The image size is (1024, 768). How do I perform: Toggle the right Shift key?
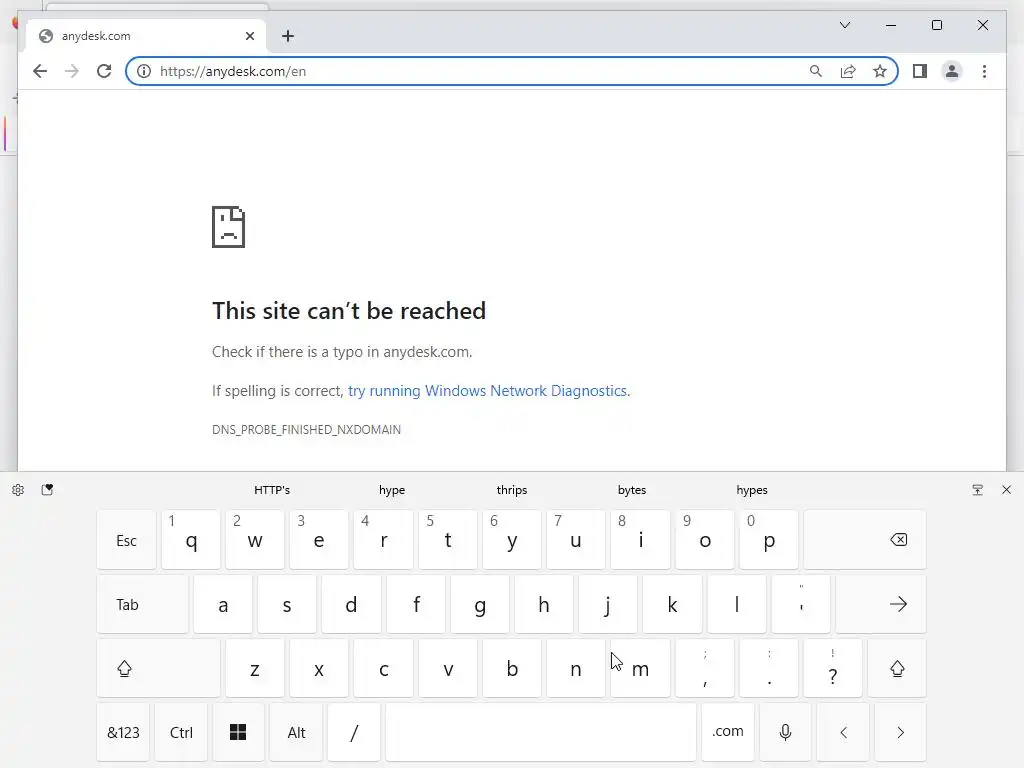coord(897,668)
